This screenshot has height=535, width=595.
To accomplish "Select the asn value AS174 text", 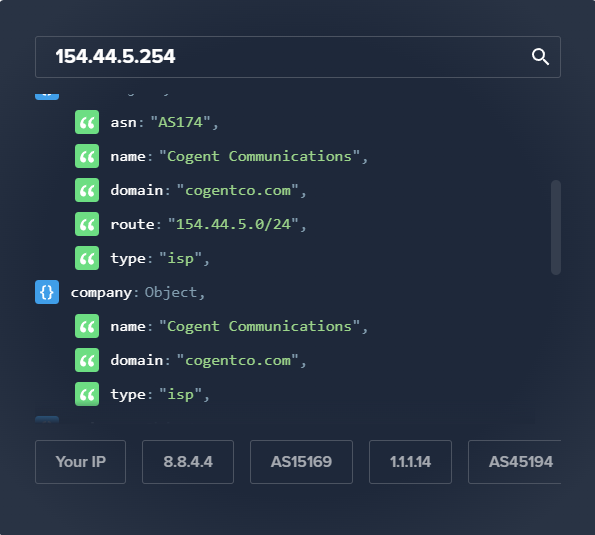I will (x=180, y=122).
